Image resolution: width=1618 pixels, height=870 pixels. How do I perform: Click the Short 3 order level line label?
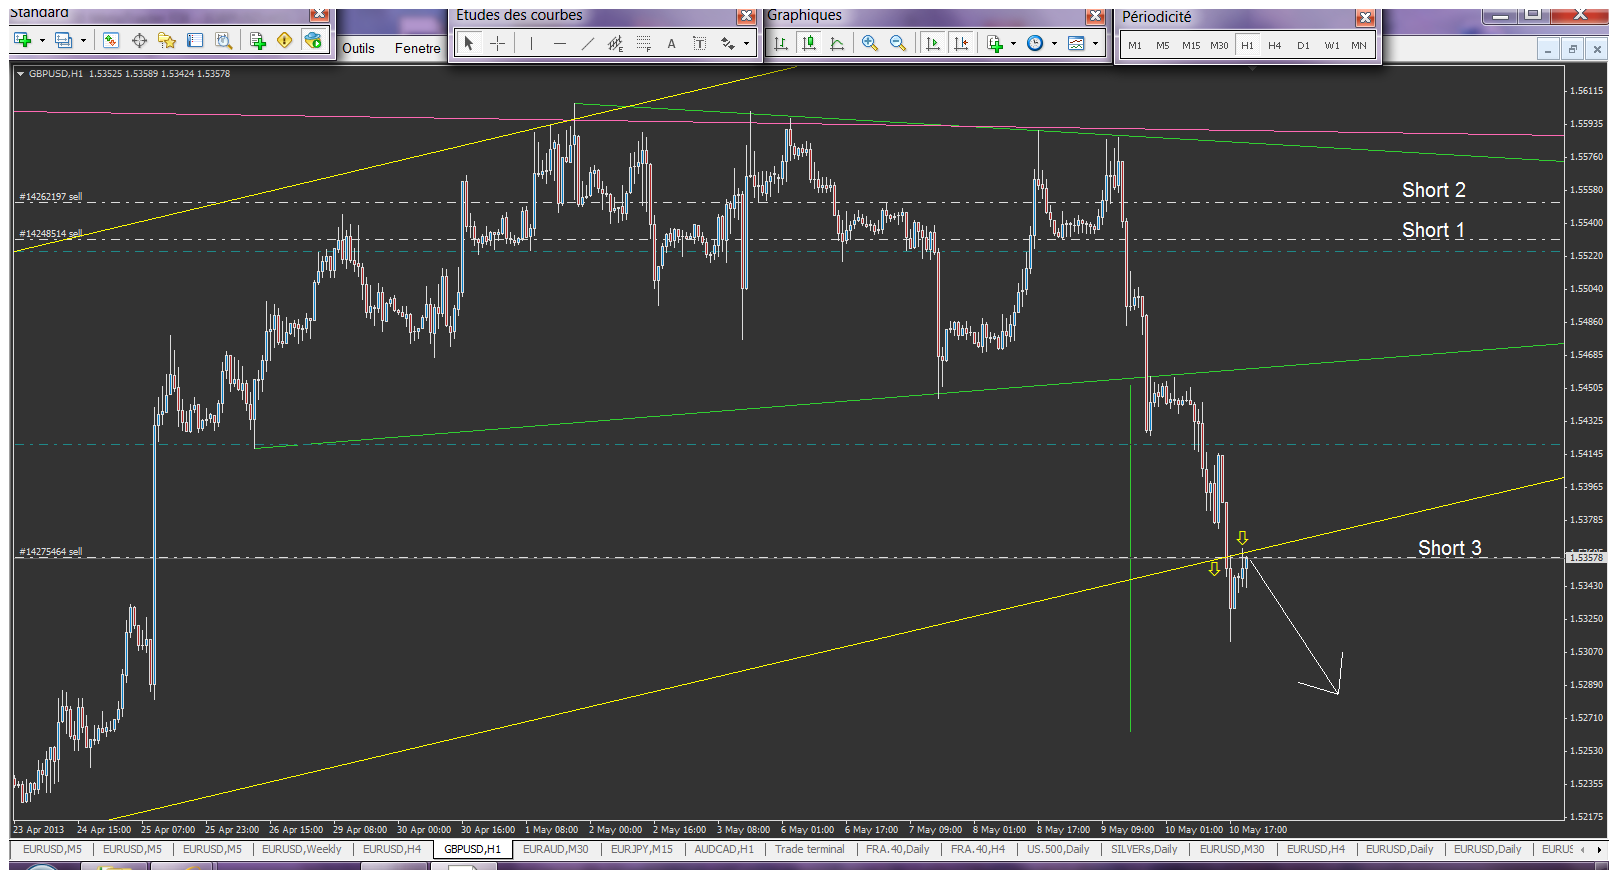(x=1449, y=548)
